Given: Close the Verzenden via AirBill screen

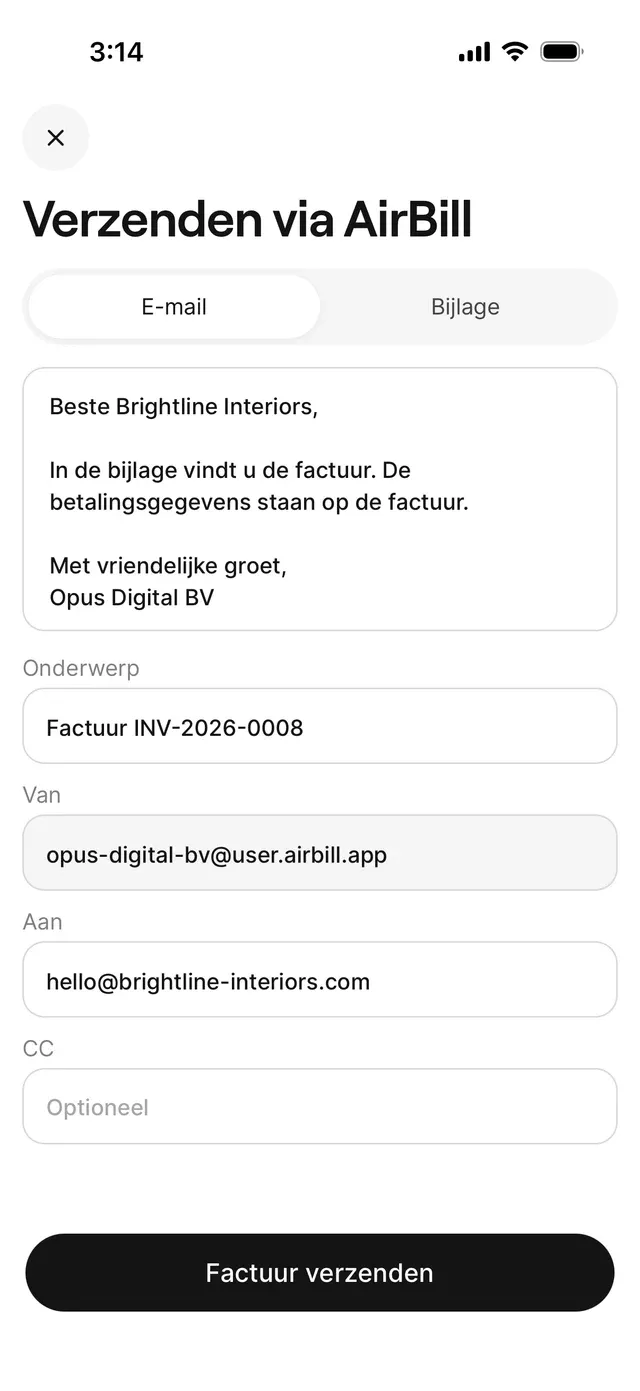Looking at the screenshot, I should (x=56, y=138).
